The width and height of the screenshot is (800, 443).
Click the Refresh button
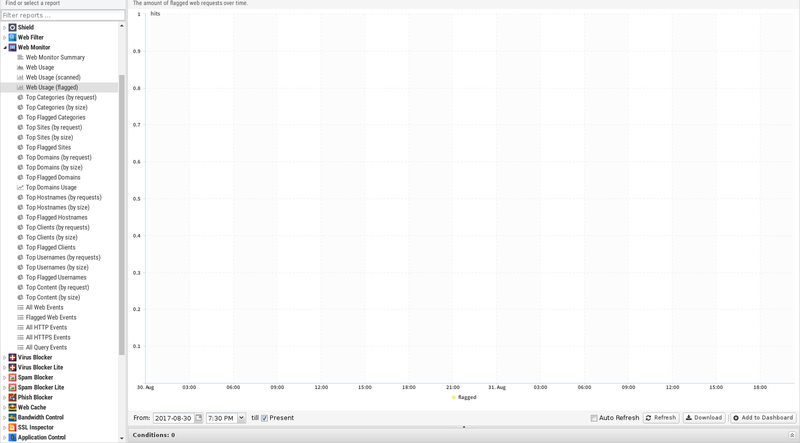tap(661, 418)
